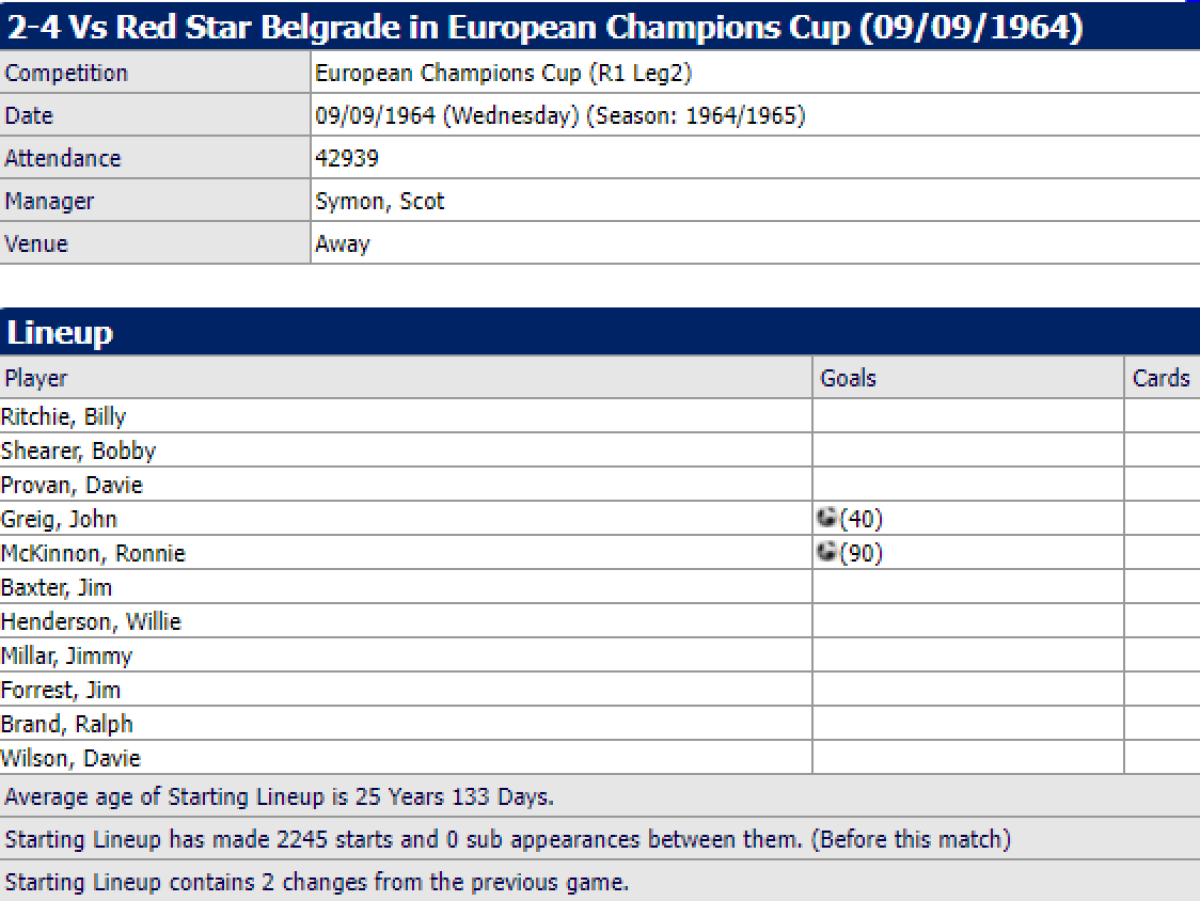Open Forrest, Jim player entry

pos(61,689)
